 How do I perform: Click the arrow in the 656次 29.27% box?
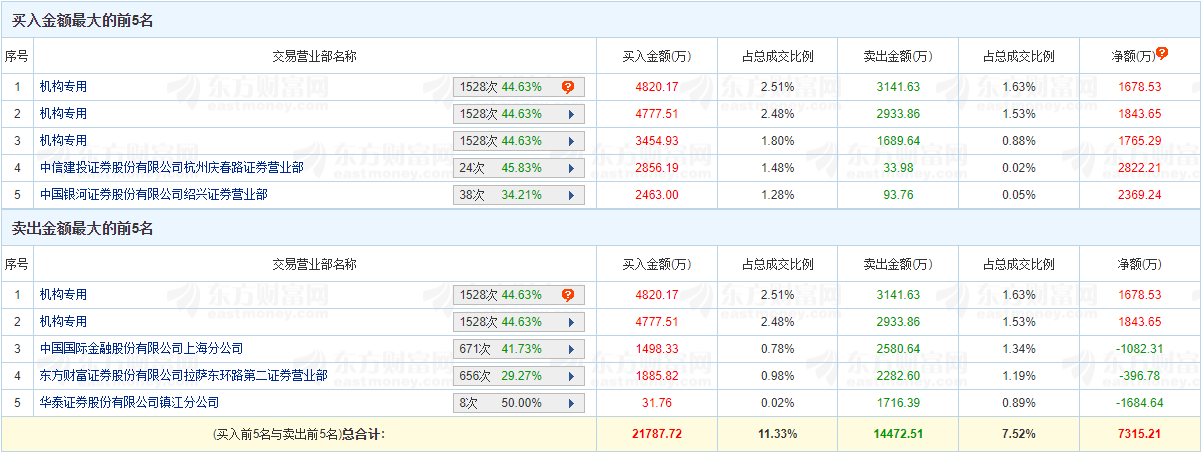(571, 376)
